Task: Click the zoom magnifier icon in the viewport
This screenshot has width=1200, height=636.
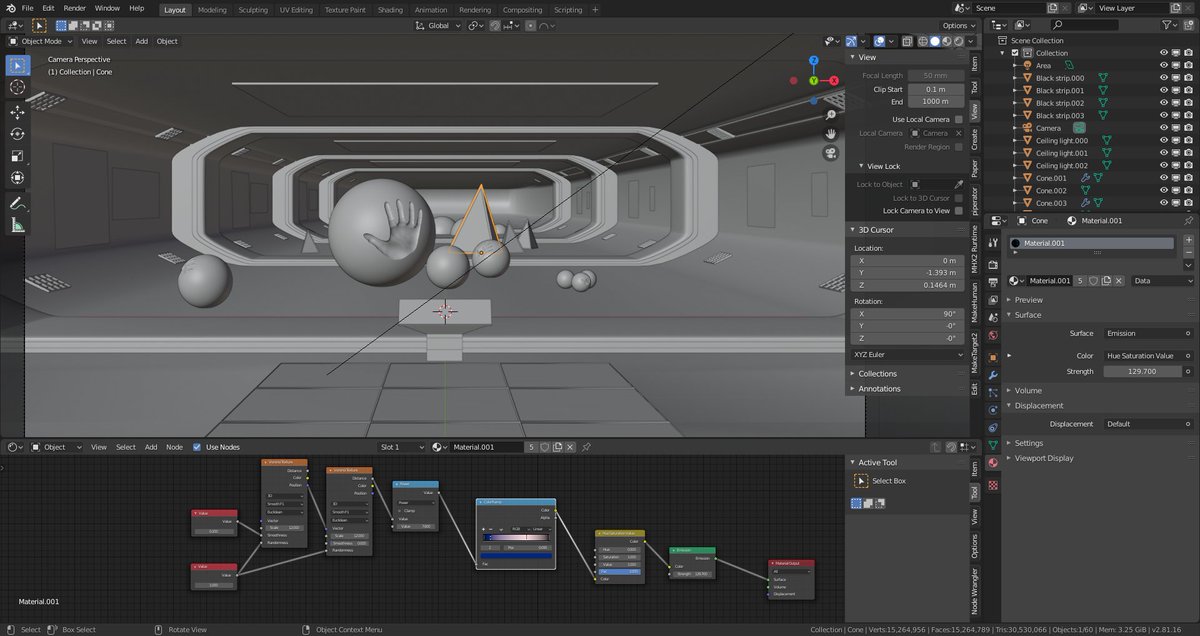Action: pos(830,115)
